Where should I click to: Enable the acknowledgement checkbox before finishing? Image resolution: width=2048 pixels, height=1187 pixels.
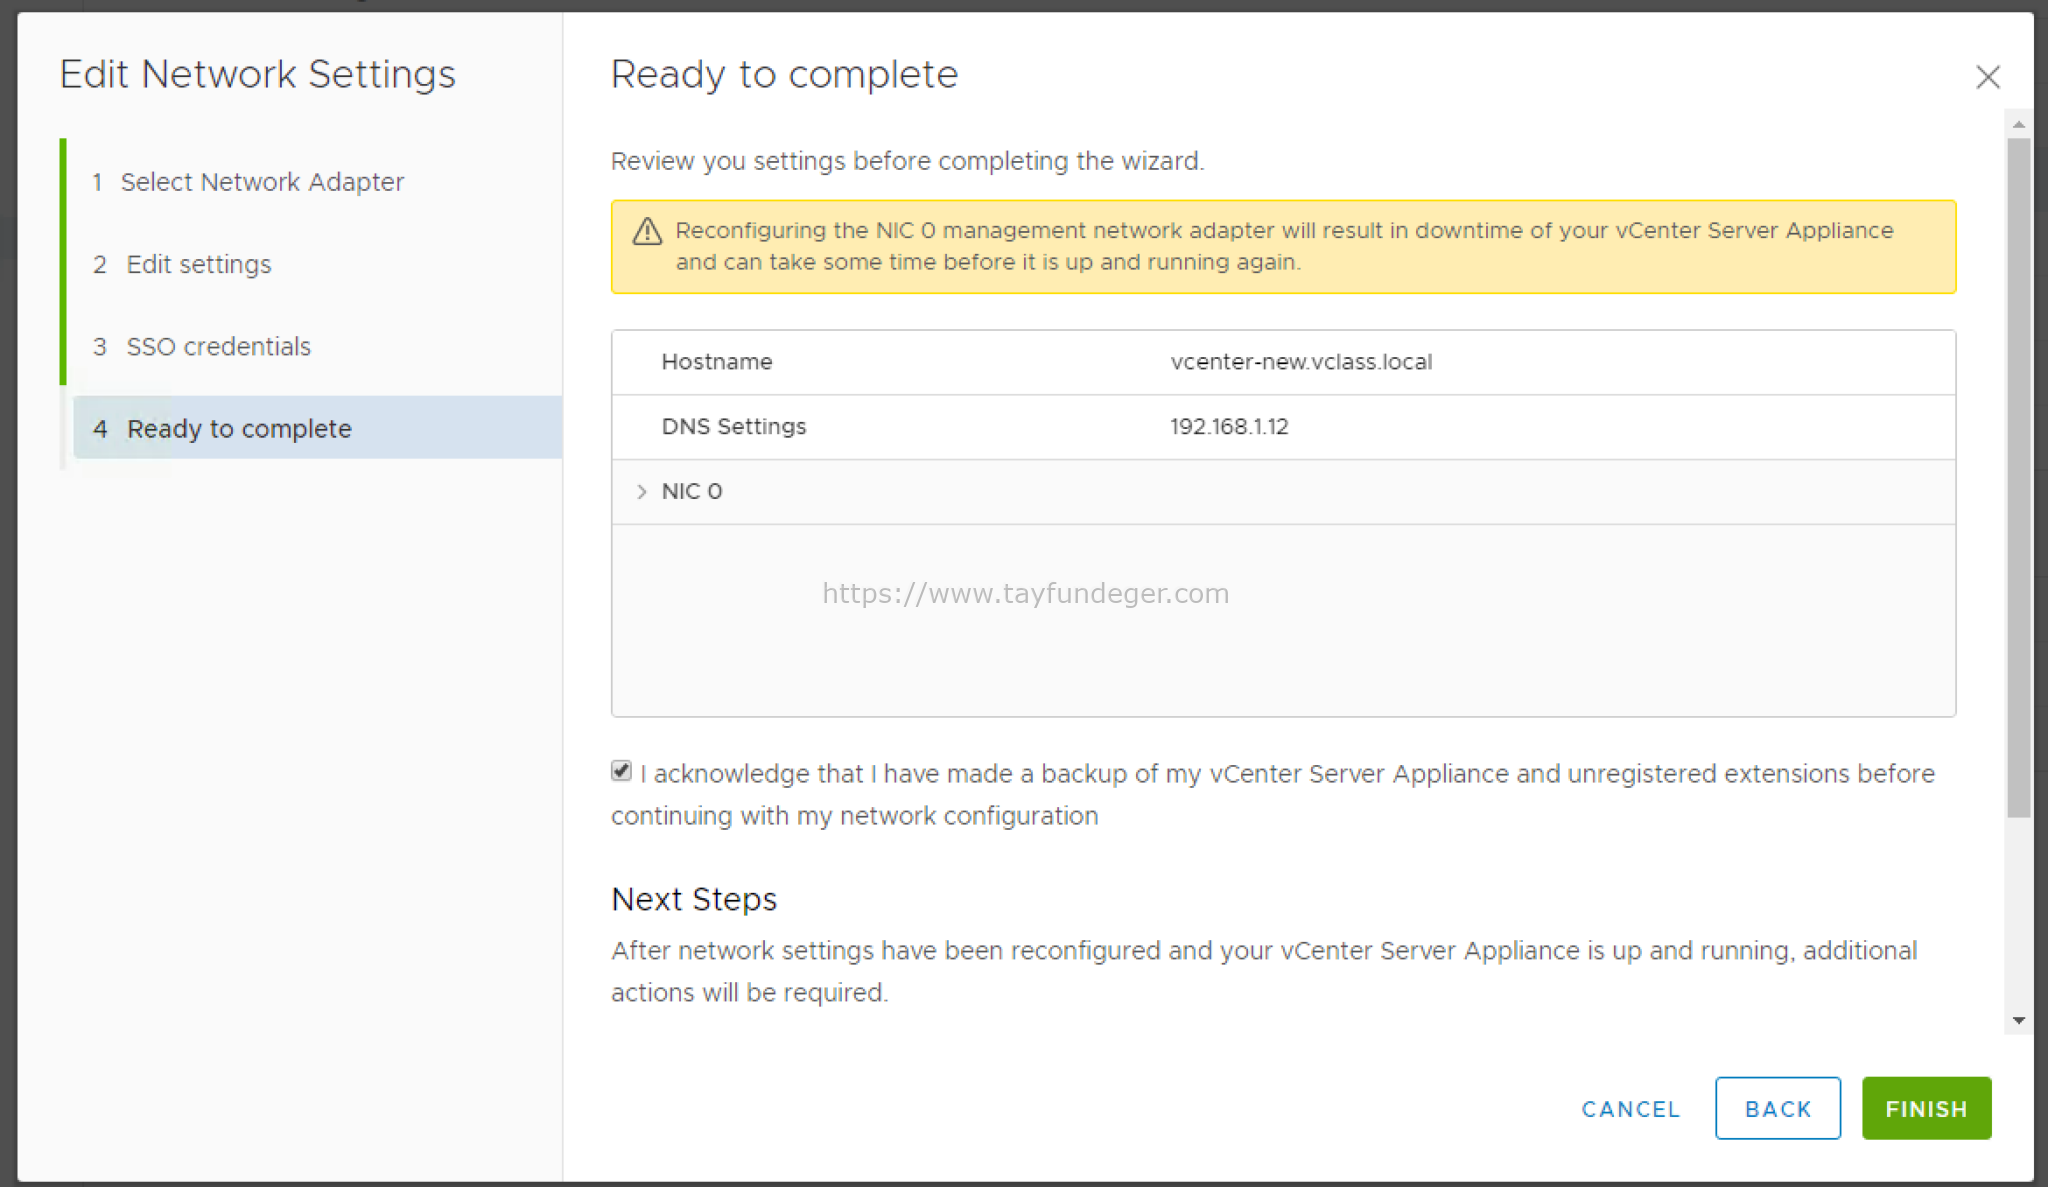pos(620,771)
